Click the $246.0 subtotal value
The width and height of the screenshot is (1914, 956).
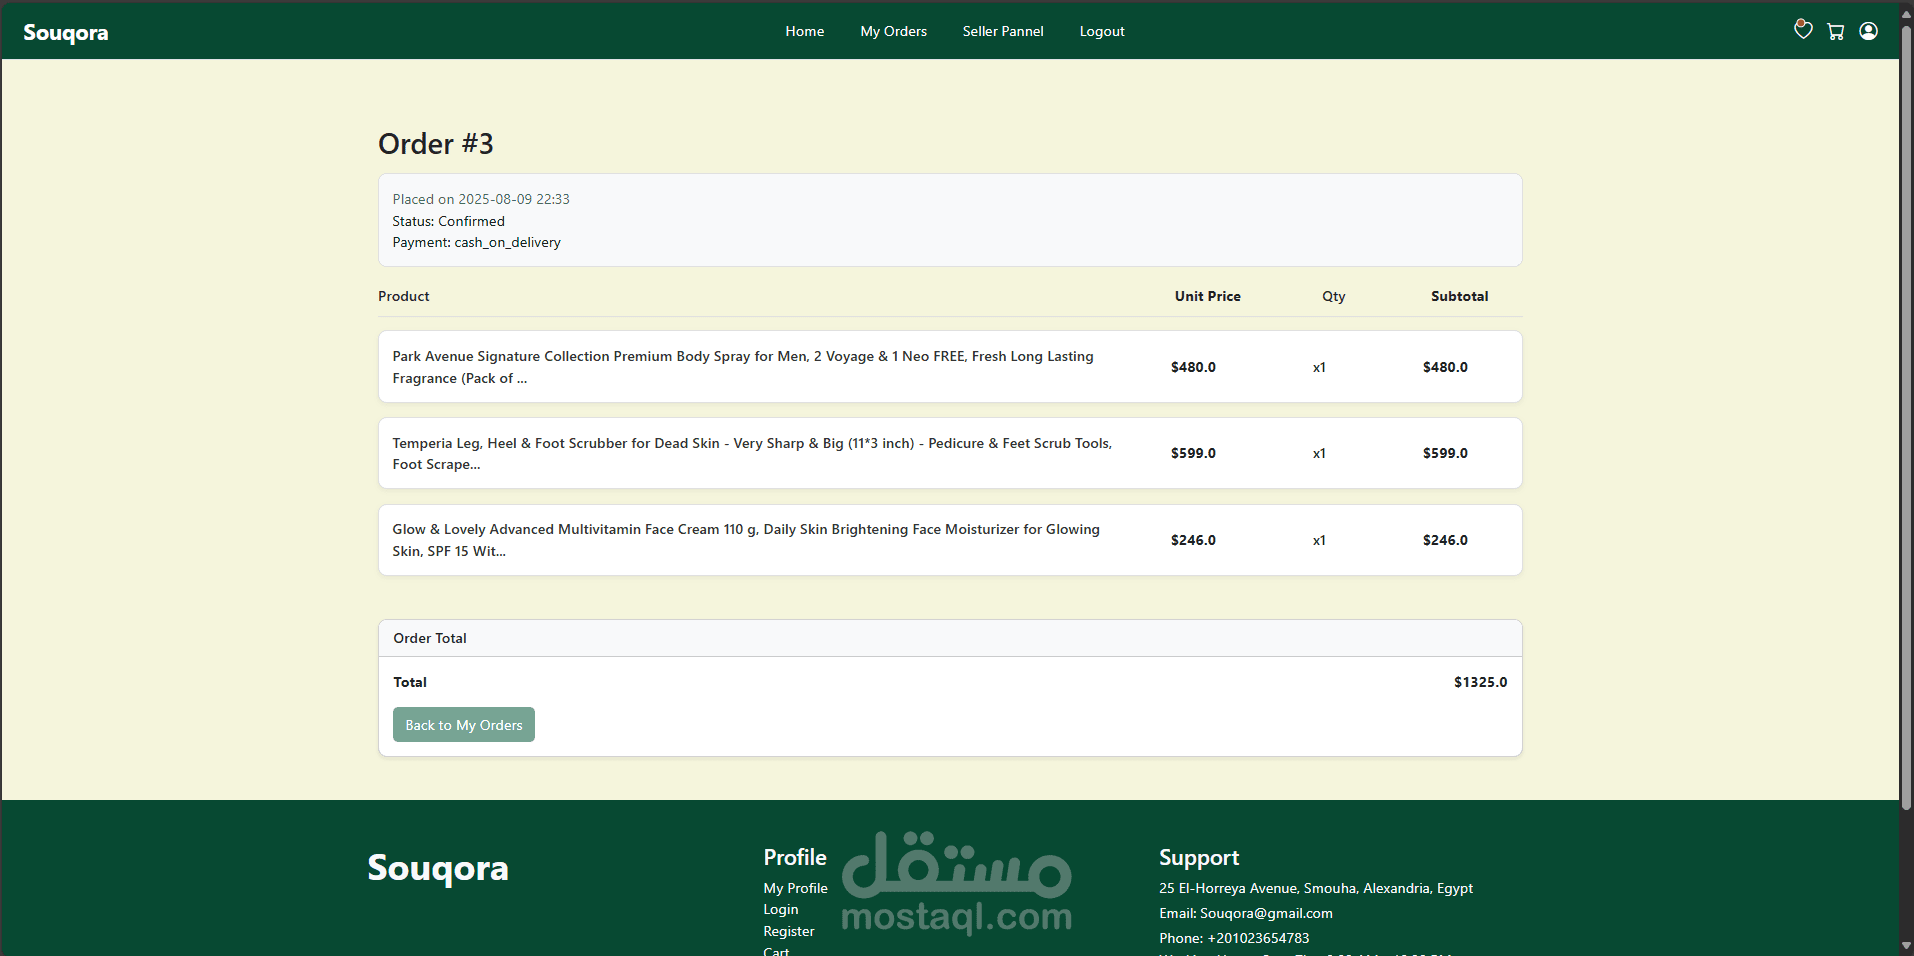[1446, 540]
